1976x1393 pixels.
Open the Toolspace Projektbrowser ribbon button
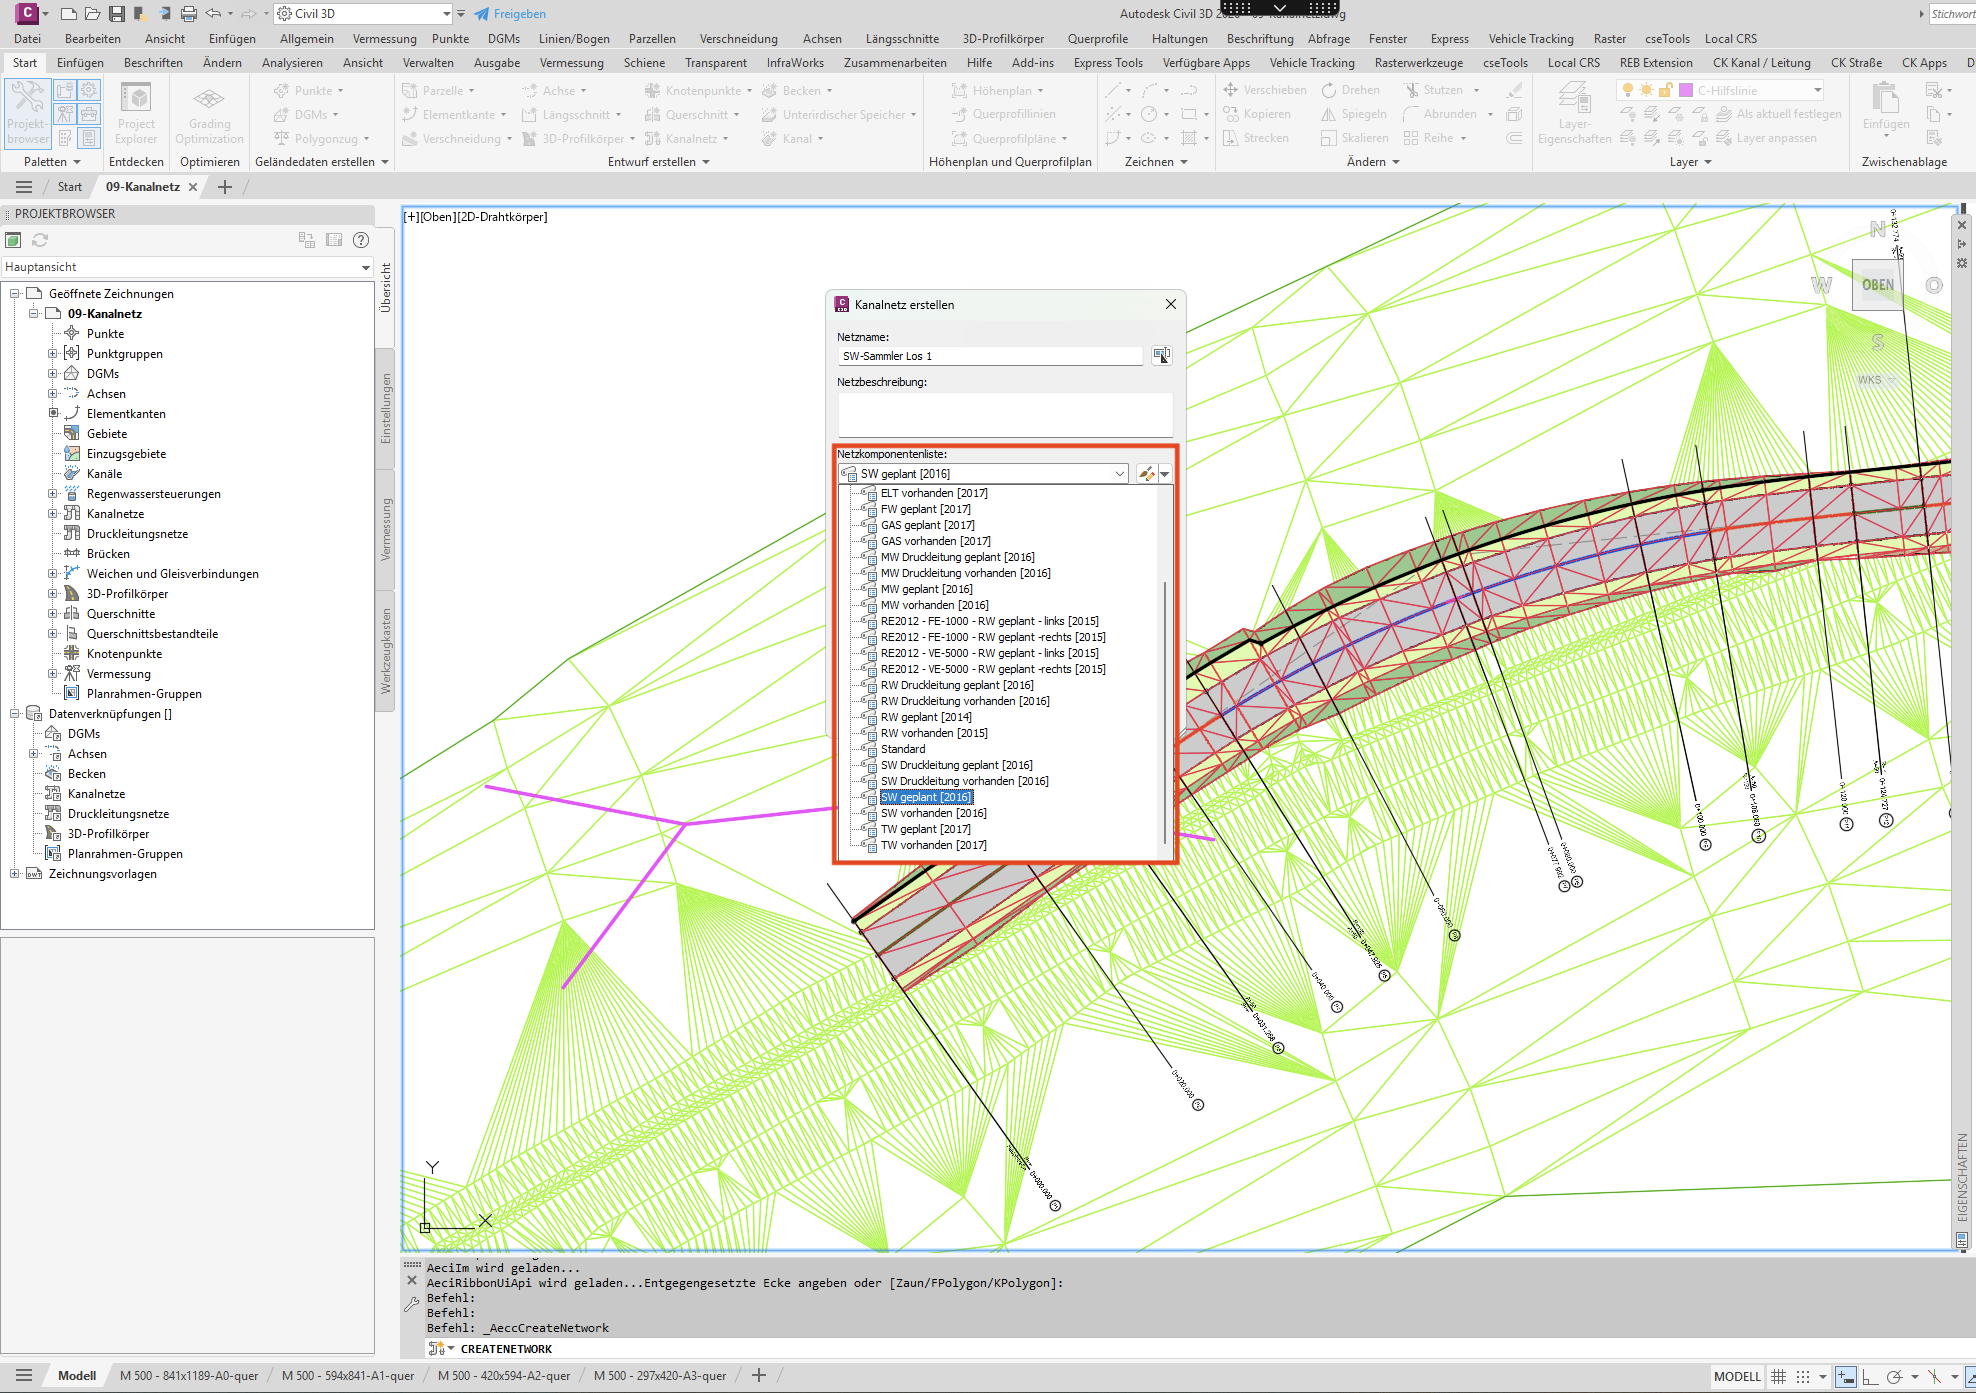tap(27, 112)
